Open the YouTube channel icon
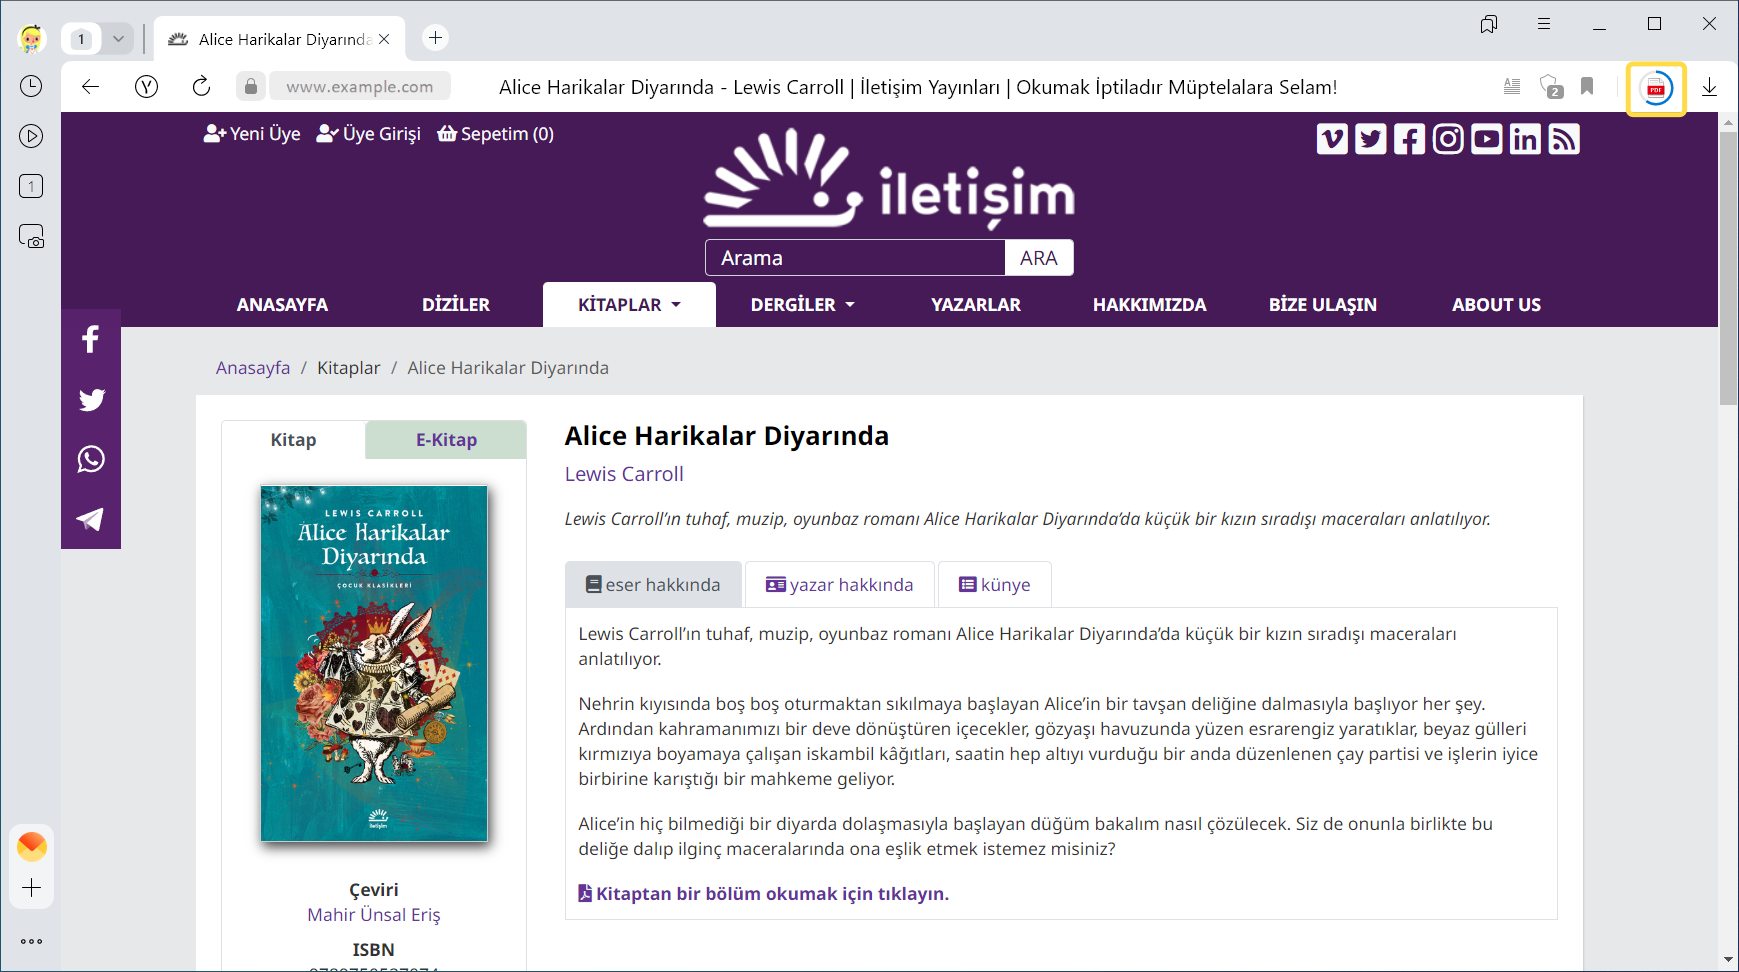 (x=1487, y=139)
